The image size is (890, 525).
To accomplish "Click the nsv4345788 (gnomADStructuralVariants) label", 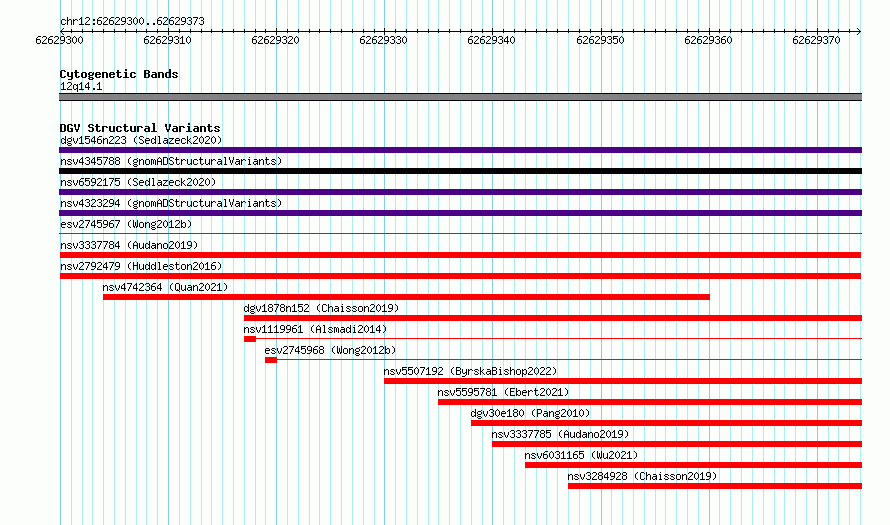I will click(171, 161).
